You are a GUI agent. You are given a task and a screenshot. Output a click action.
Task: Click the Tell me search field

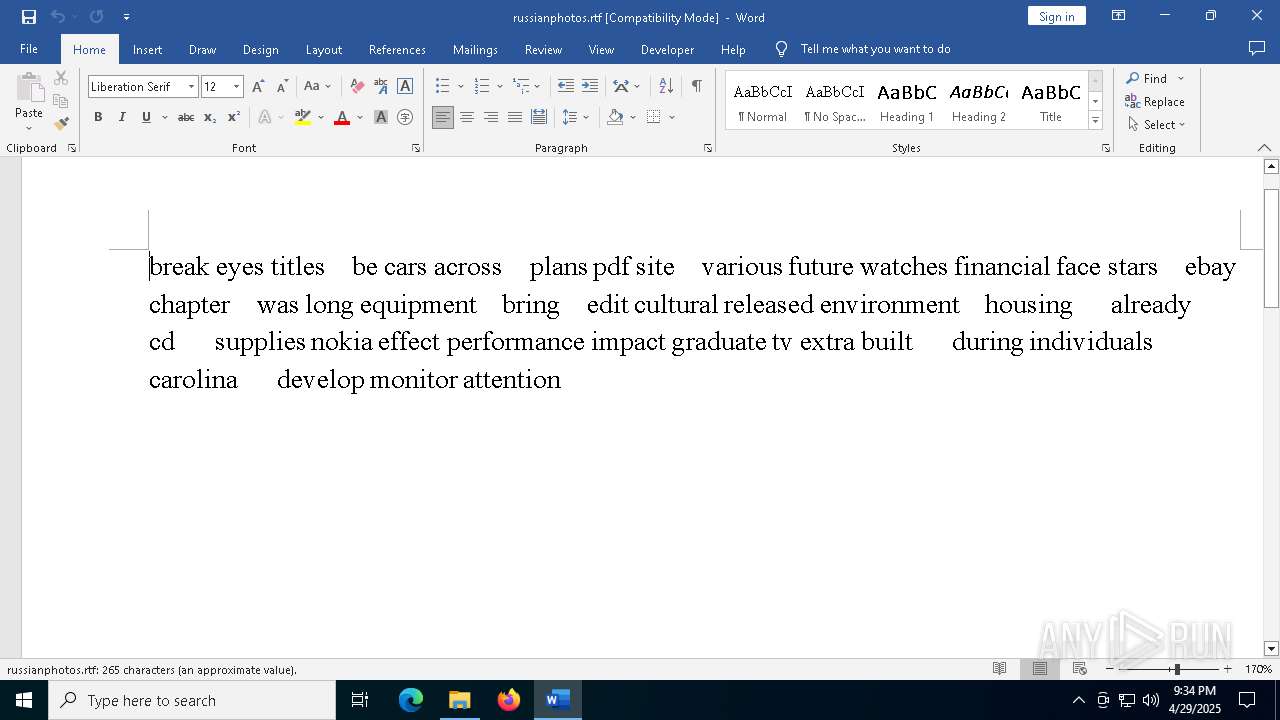pos(875,49)
